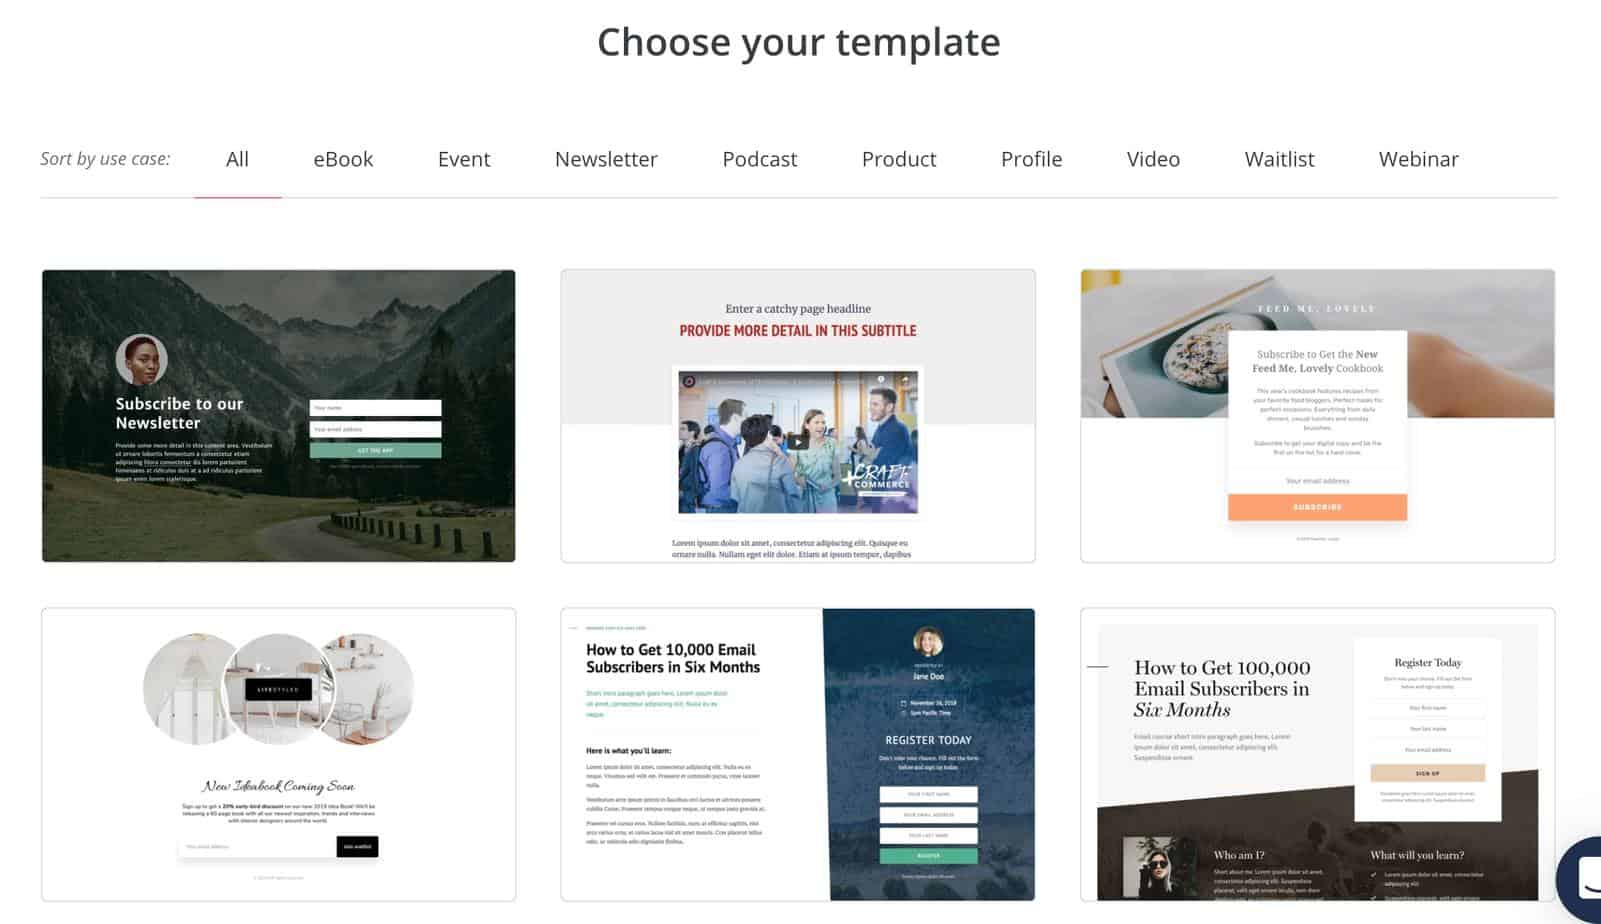Image resolution: width=1601 pixels, height=924 pixels.
Task: Click the orange Subscribe button in cookbook template
Action: pyautogui.click(x=1317, y=507)
